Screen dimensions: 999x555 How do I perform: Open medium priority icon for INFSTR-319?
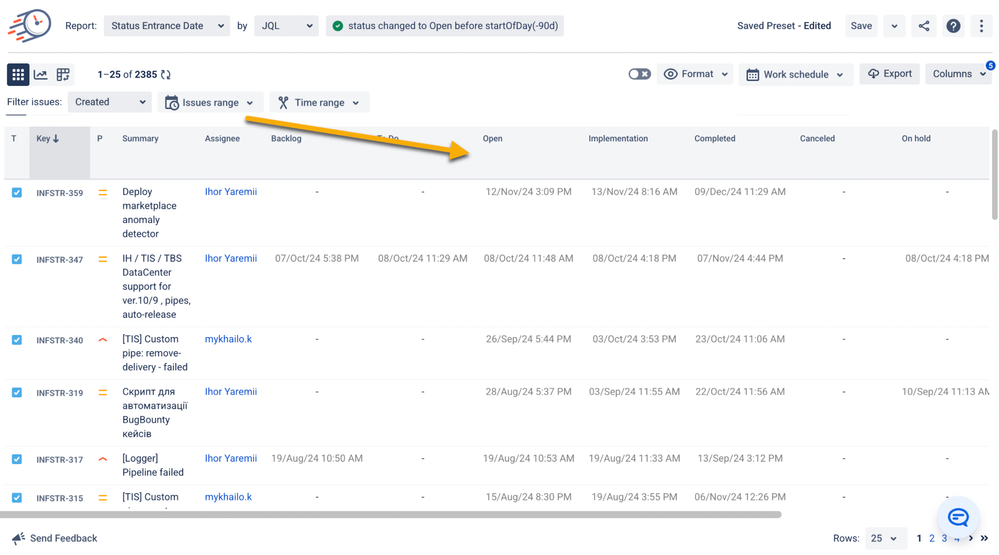[x=103, y=393]
